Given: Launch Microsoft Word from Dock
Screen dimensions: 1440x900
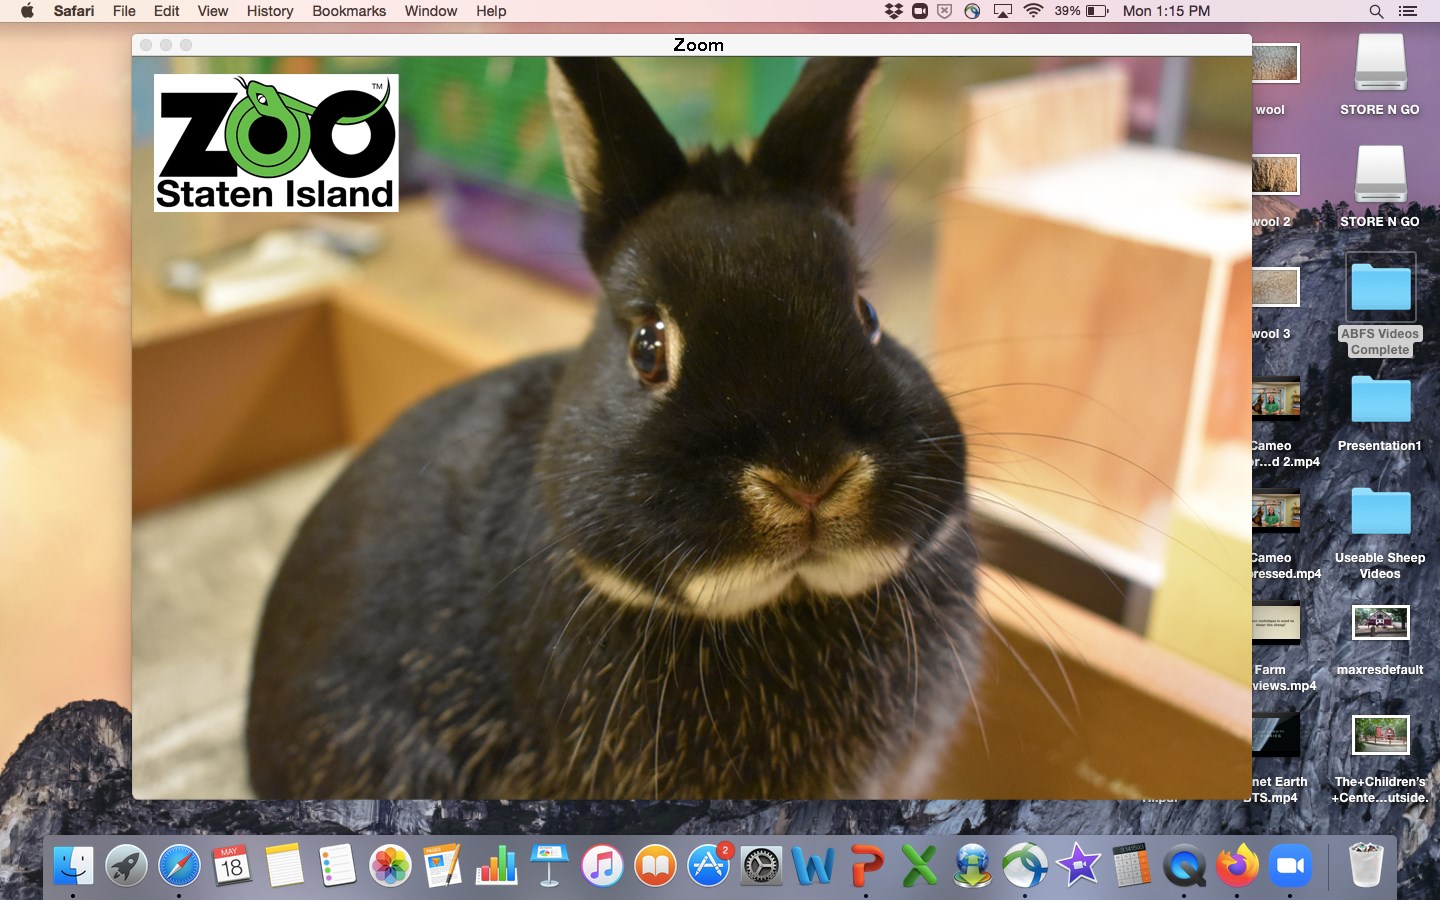Looking at the screenshot, I should [x=814, y=865].
